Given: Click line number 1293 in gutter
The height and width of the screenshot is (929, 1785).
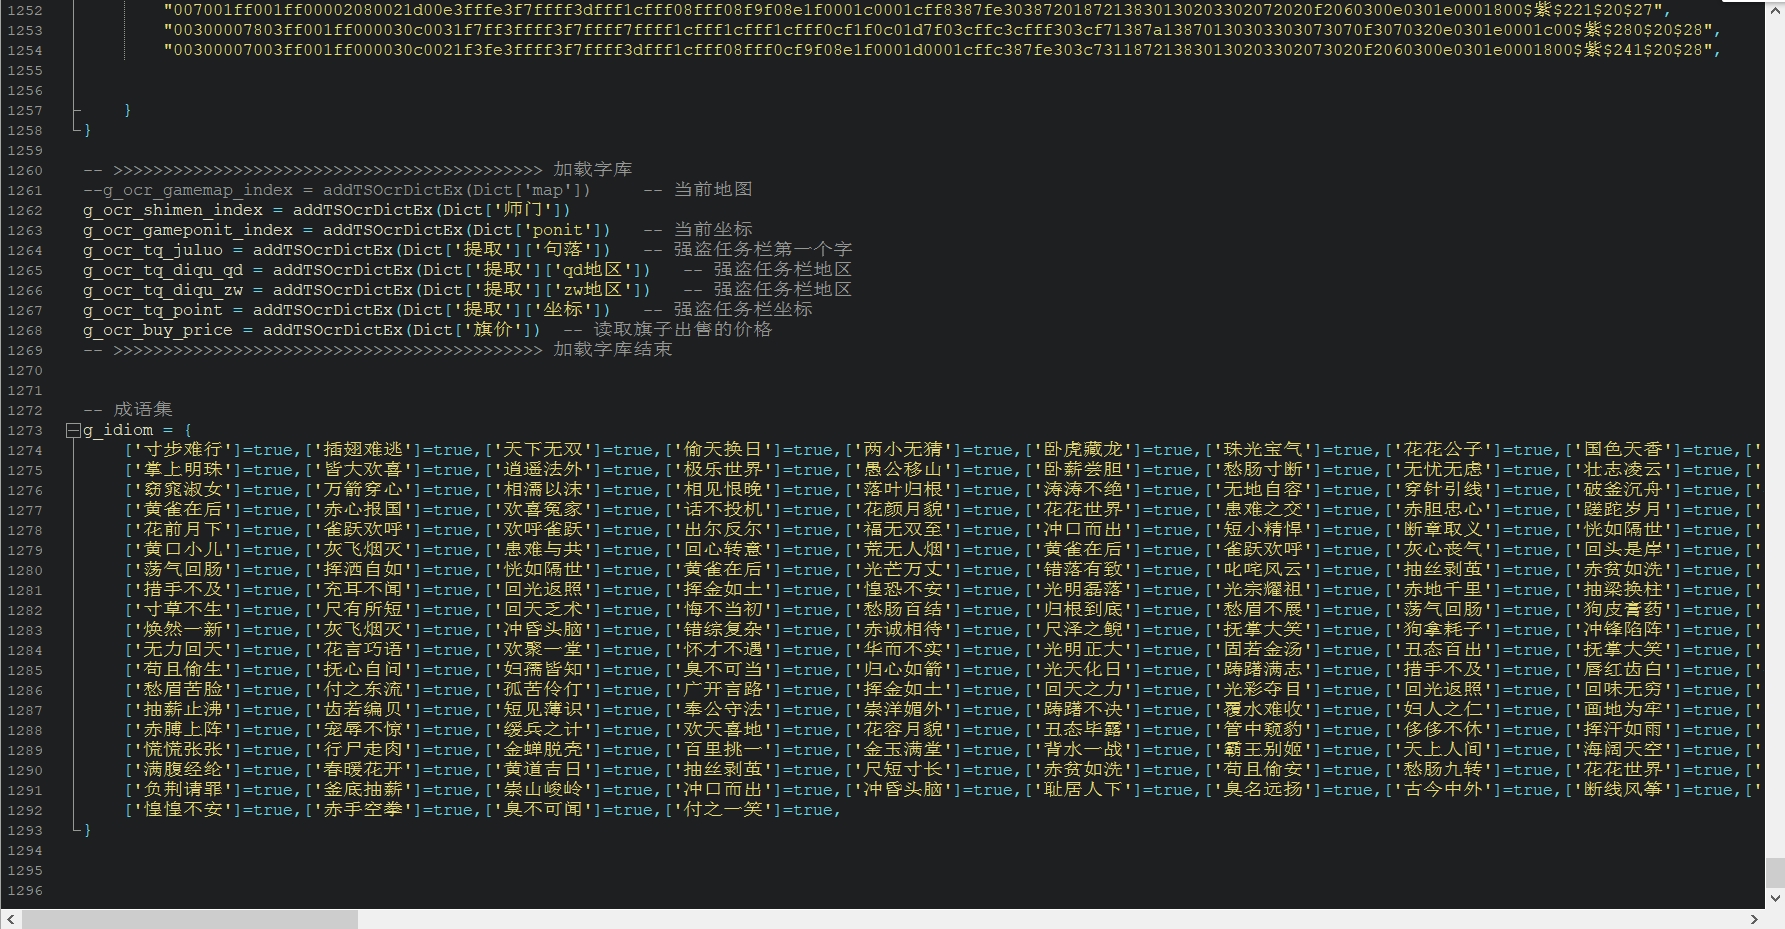Looking at the screenshot, I should click(x=25, y=830).
